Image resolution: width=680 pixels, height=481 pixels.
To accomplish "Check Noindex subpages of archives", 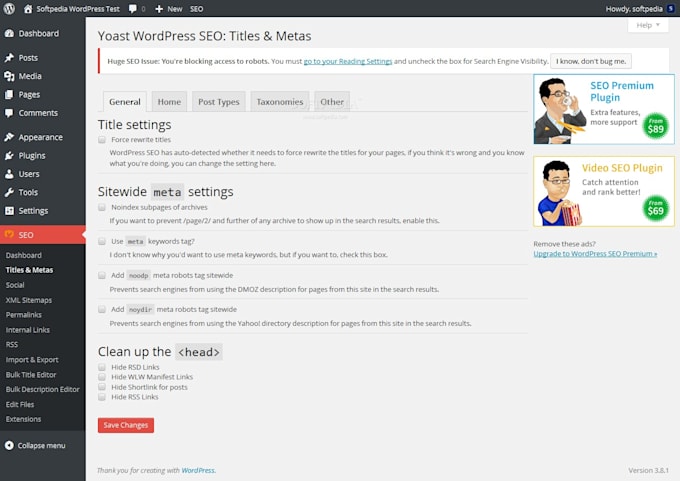I will [102, 207].
